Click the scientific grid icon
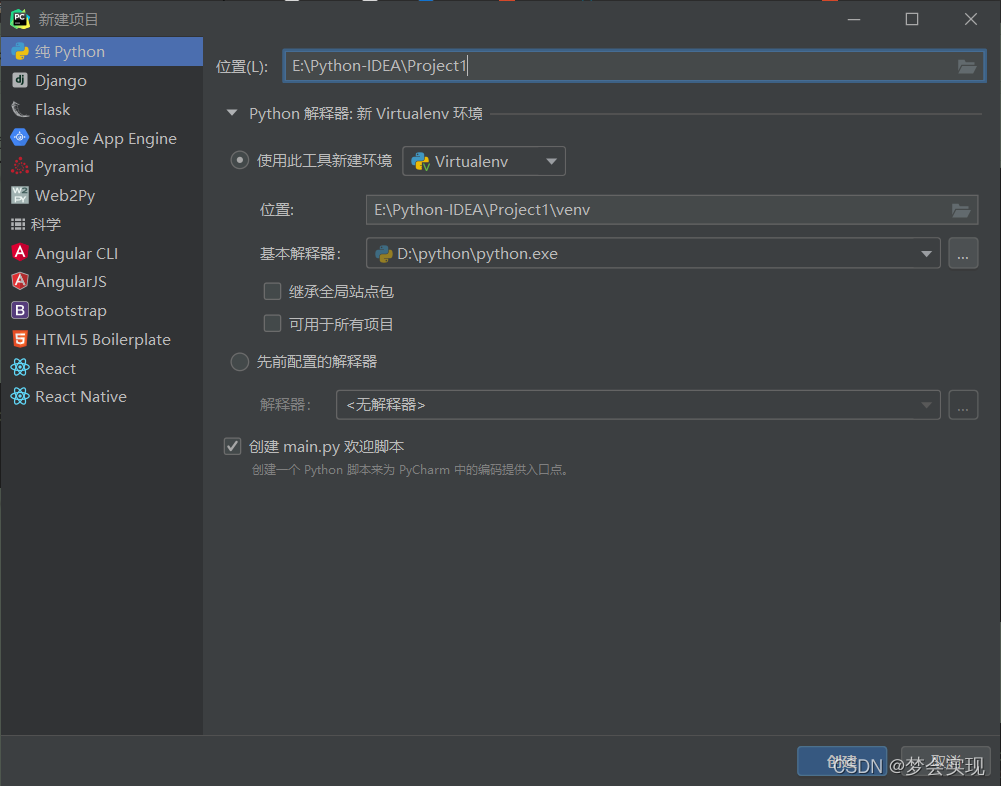This screenshot has height=786, width=1001. pyautogui.click(x=18, y=224)
